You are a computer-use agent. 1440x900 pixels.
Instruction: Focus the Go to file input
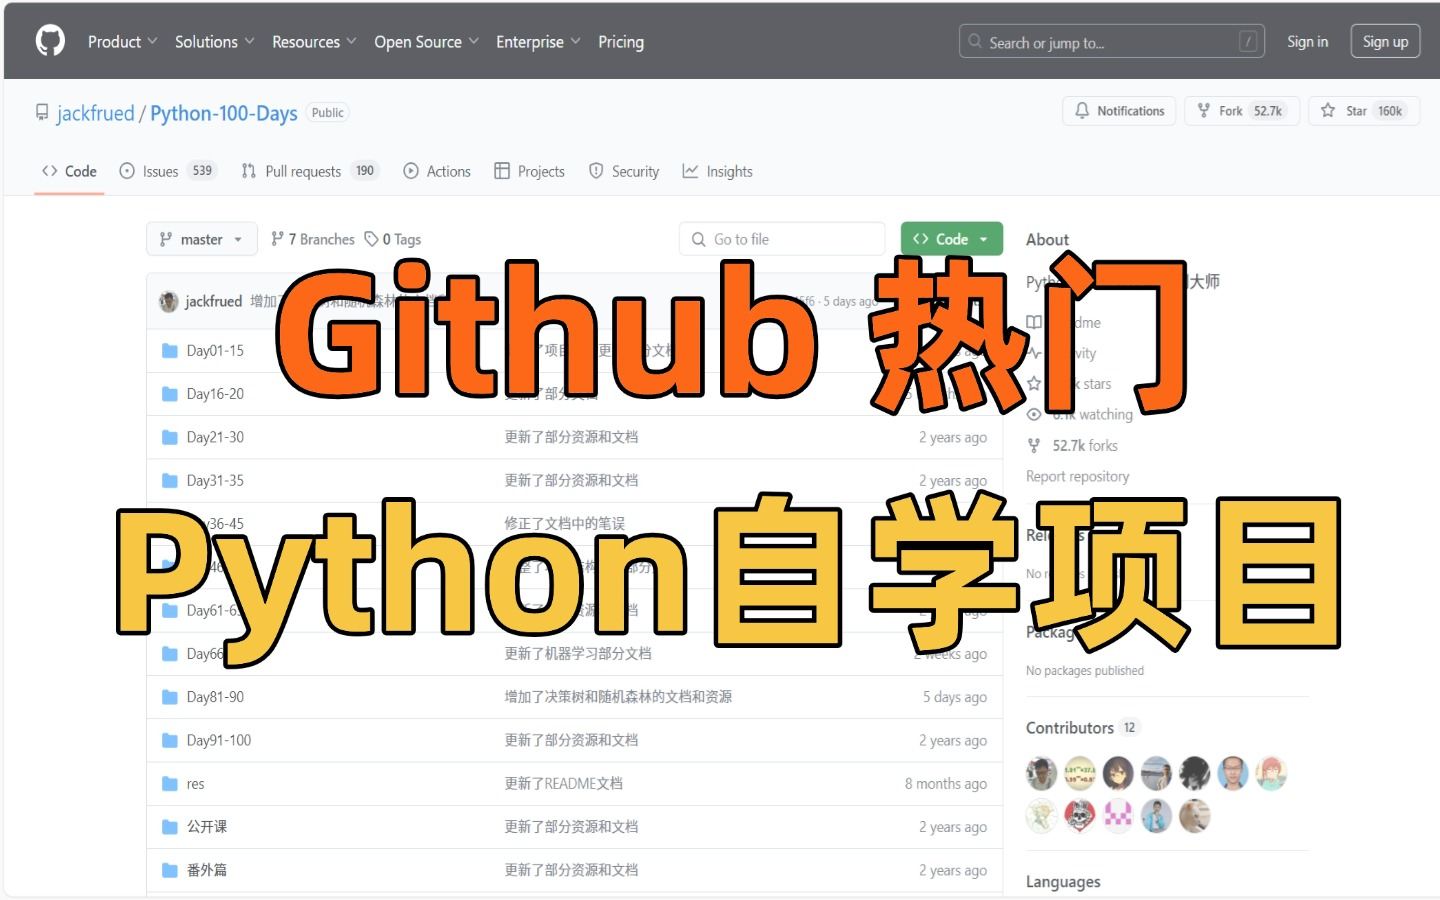[782, 239]
